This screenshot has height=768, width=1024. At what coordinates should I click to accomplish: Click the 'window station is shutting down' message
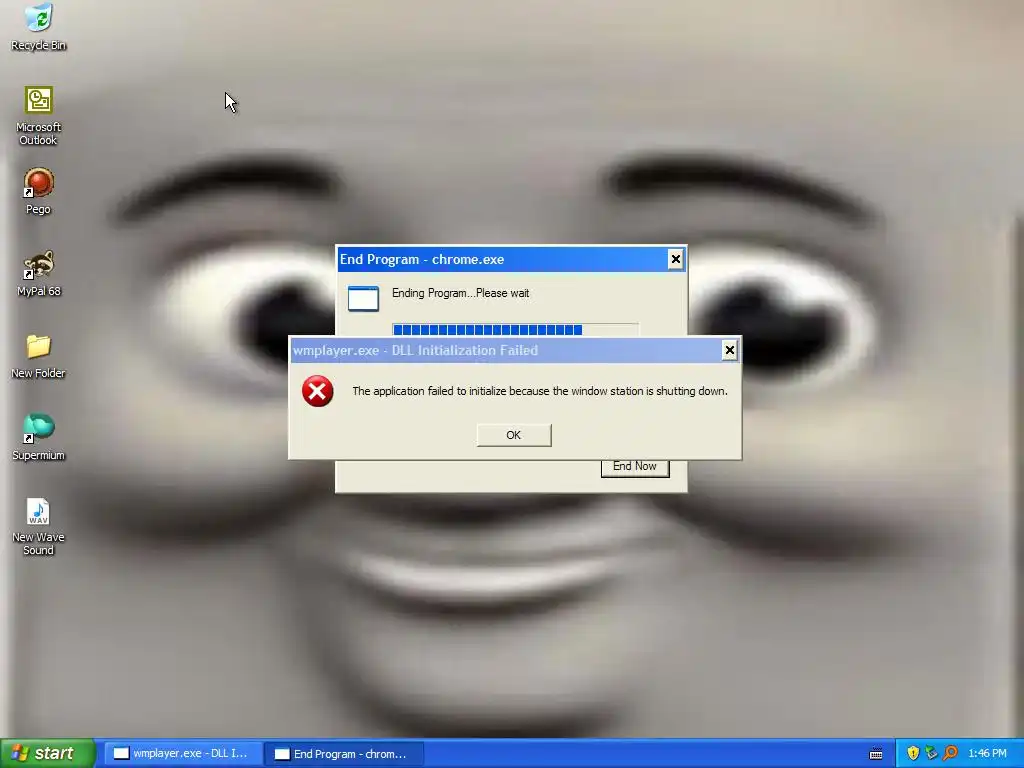click(539, 391)
